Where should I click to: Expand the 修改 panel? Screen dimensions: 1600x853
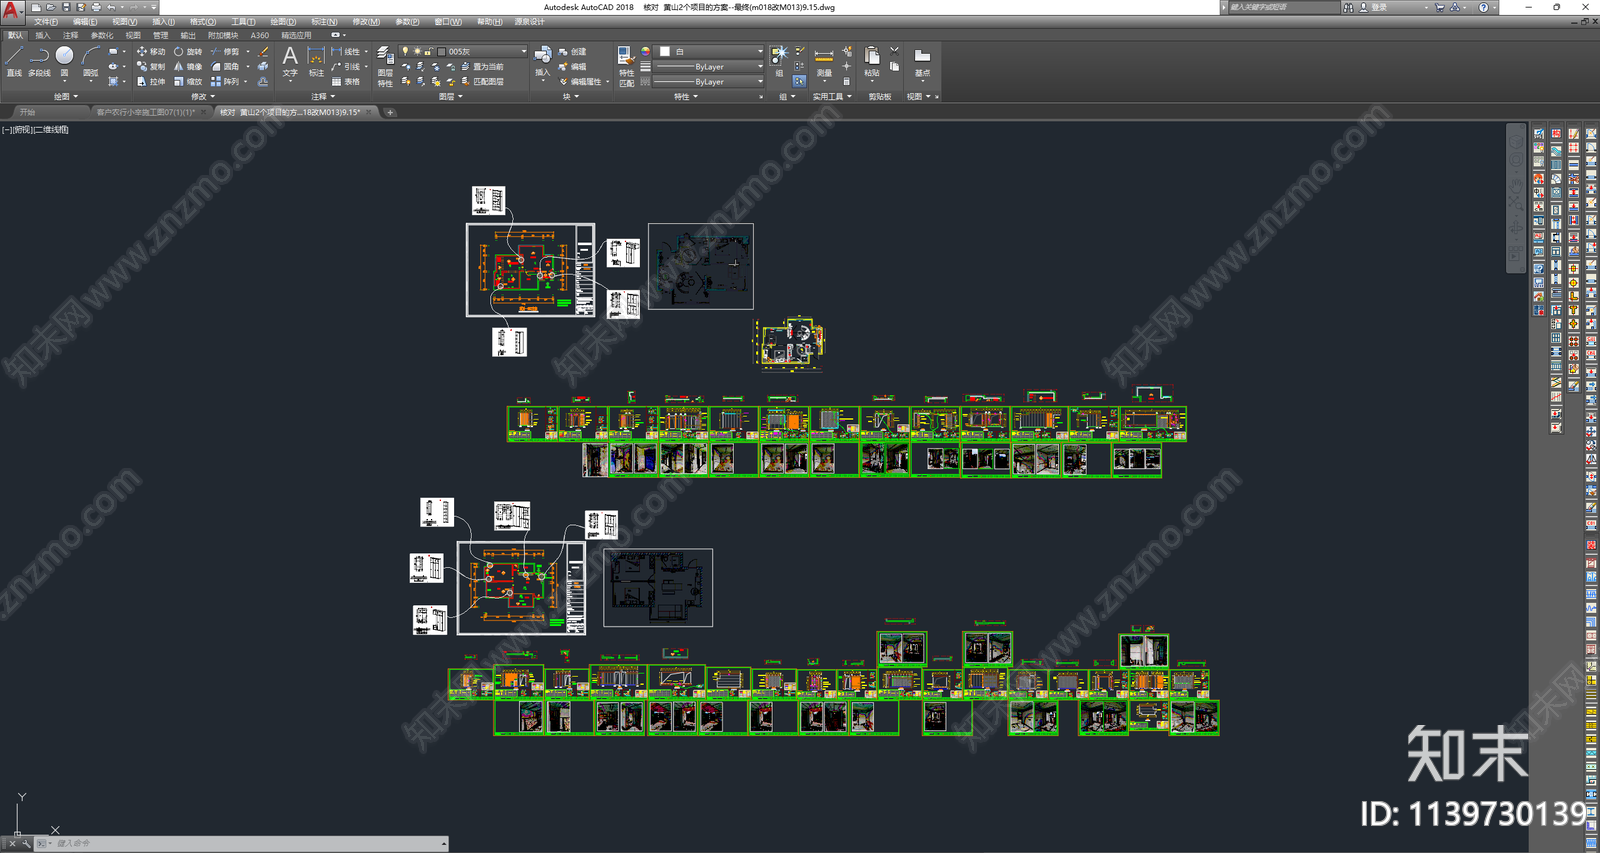(203, 97)
